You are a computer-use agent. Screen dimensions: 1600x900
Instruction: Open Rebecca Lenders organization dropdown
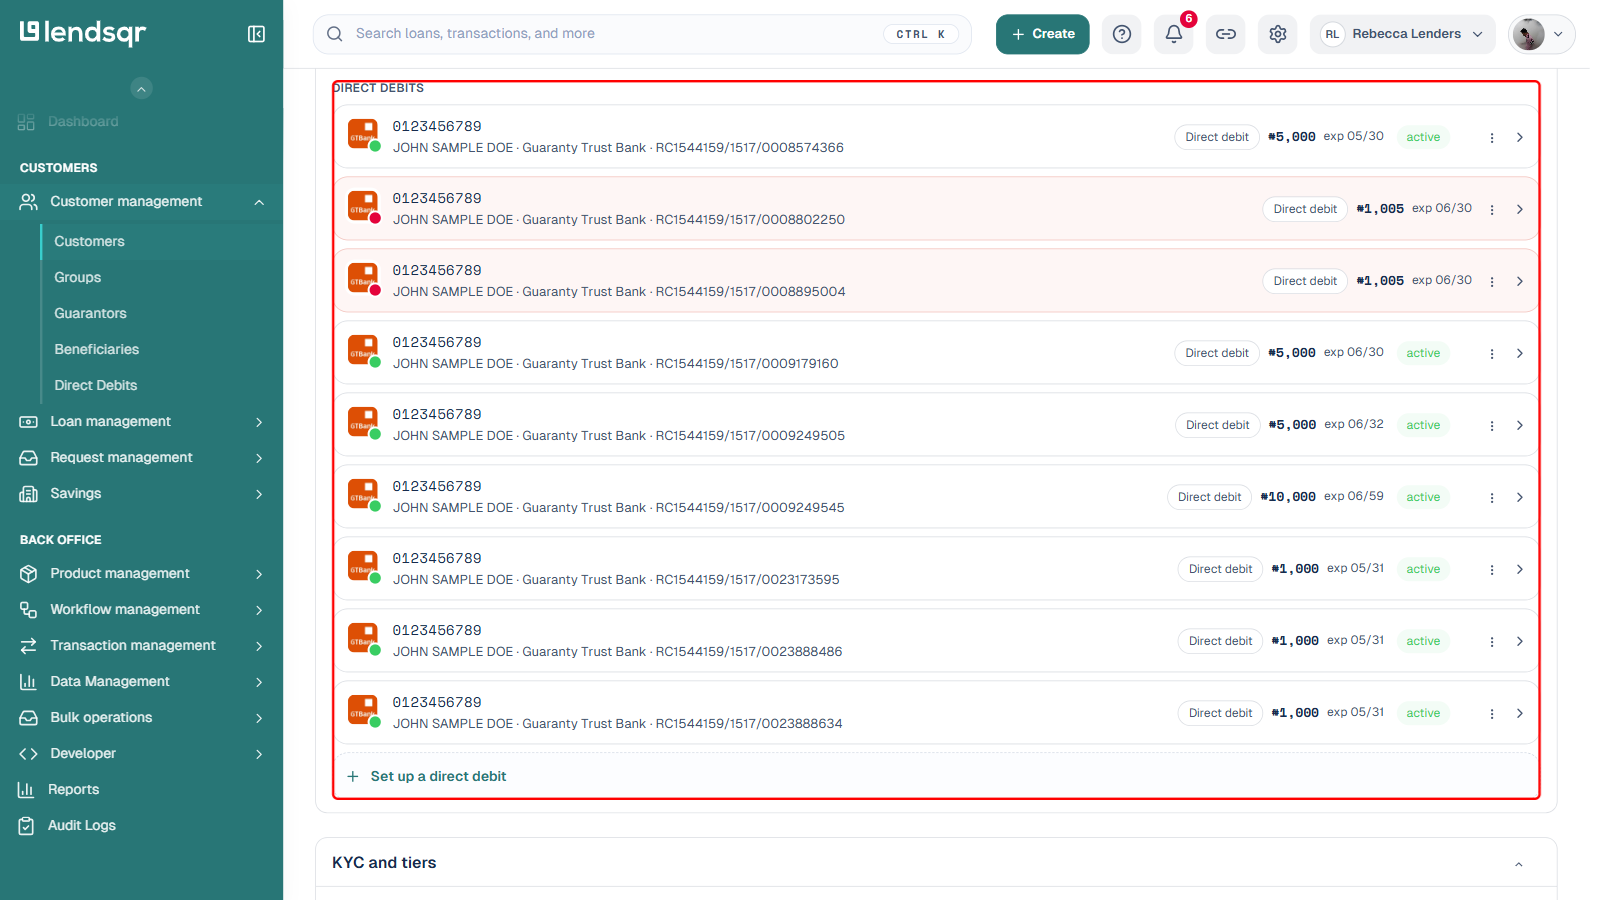(x=1403, y=34)
